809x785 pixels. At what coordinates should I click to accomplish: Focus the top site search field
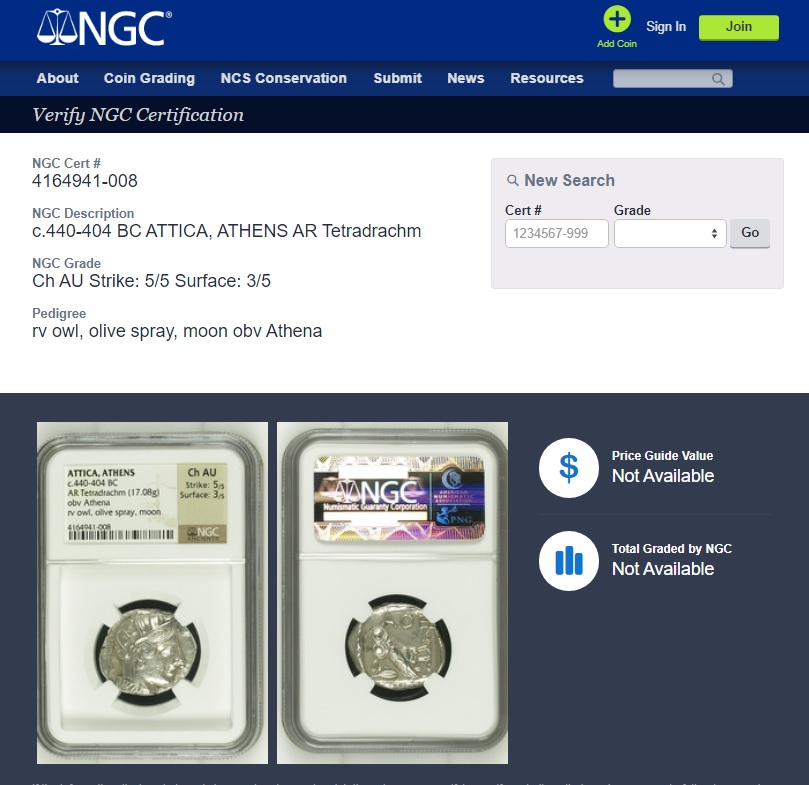pyautogui.click(x=672, y=78)
